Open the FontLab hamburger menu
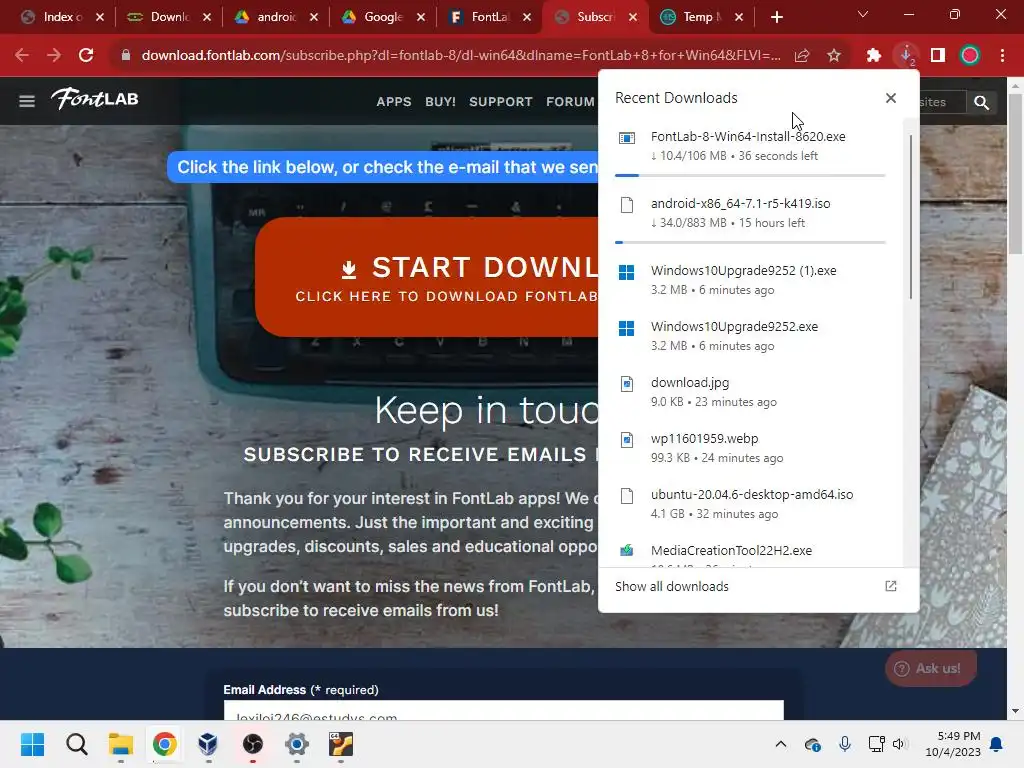Viewport: 1024px width, 768px height. (27, 101)
